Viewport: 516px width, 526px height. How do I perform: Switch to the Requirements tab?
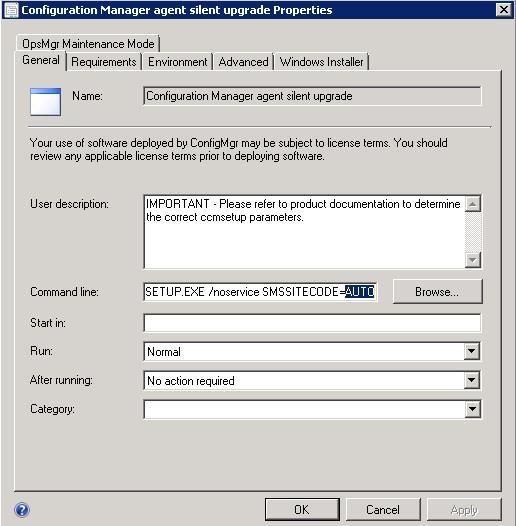tap(104, 62)
